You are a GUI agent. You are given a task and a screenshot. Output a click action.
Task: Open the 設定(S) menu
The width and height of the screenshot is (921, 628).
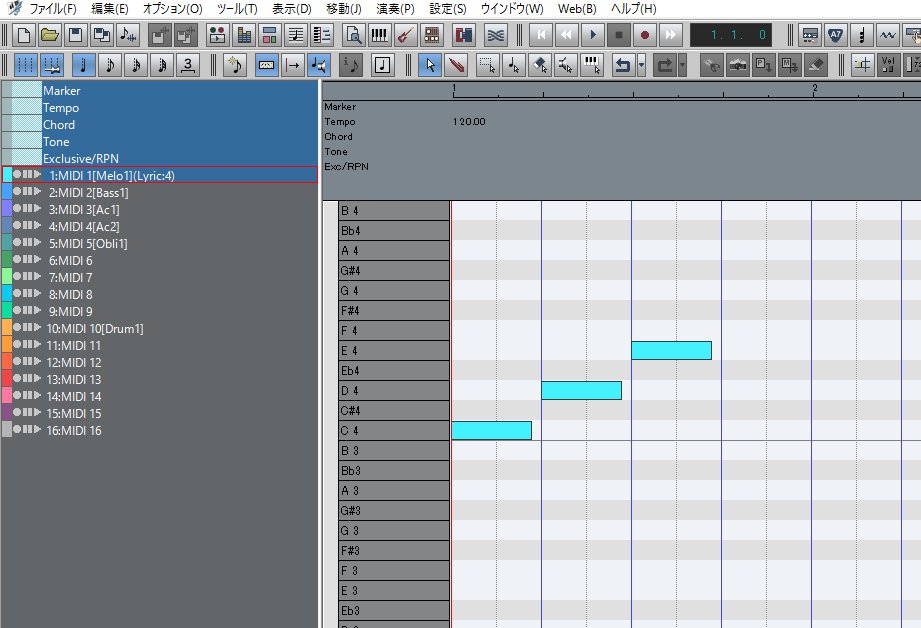(x=448, y=9)
